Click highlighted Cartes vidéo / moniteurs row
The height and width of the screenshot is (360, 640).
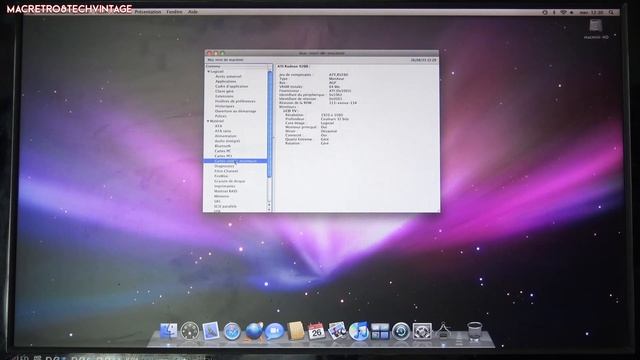pyautogui.click(x=236, y=161)
